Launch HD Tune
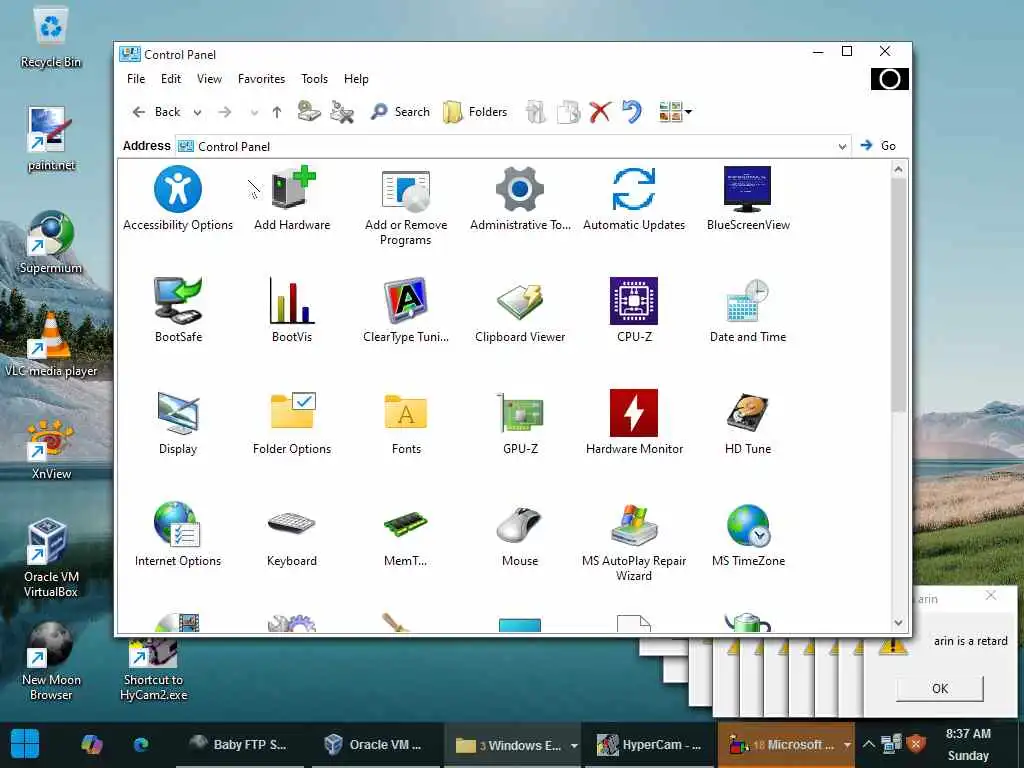 click(x=748, y=423)
